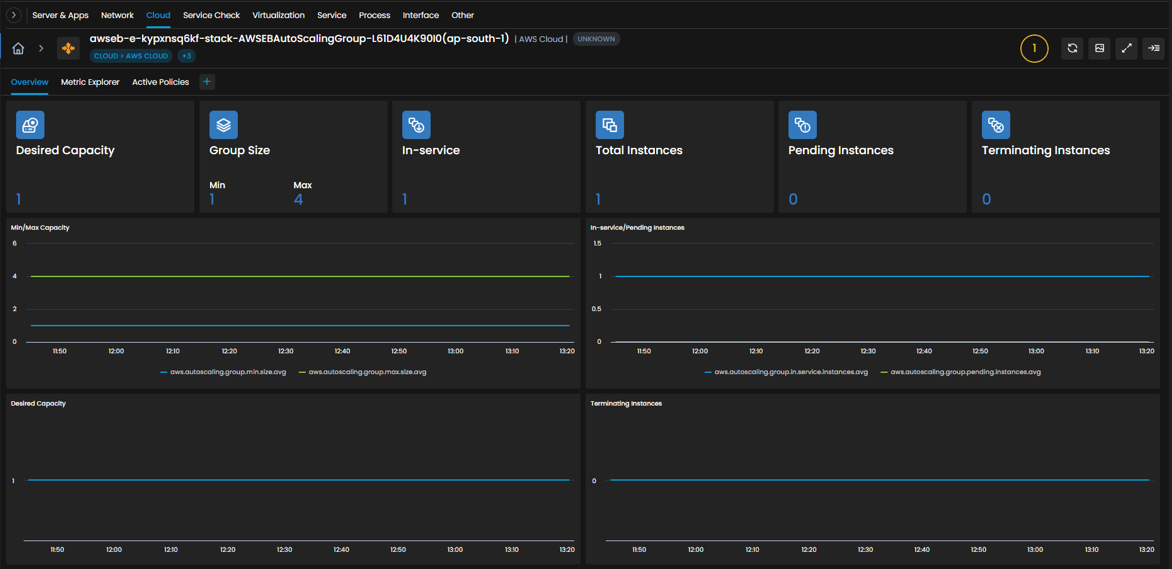1172x569 pixels.
Task: Switch to the Network menu
Action: coord(117,15)
